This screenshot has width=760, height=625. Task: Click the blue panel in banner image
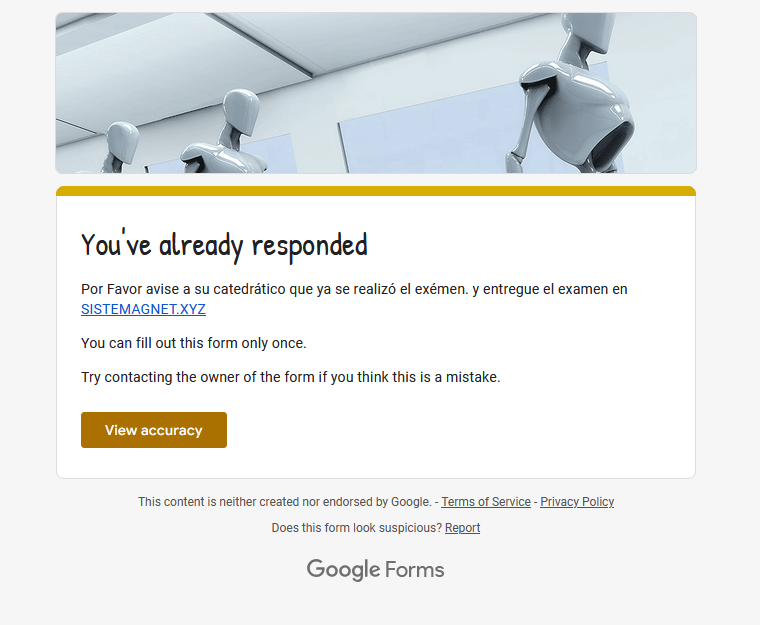coord(427,131)
